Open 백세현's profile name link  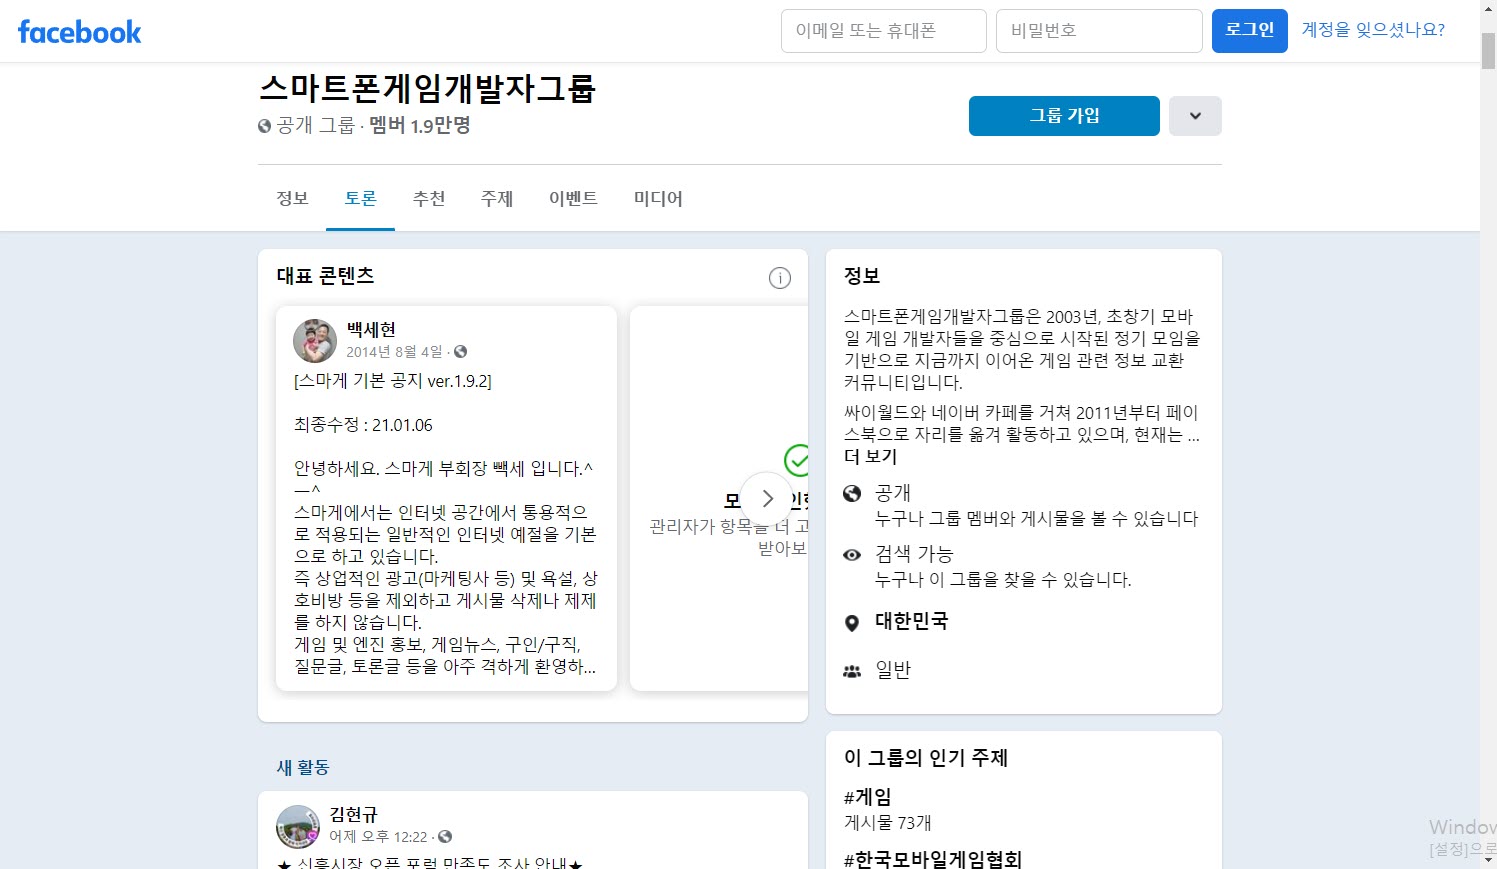point(371,329)
